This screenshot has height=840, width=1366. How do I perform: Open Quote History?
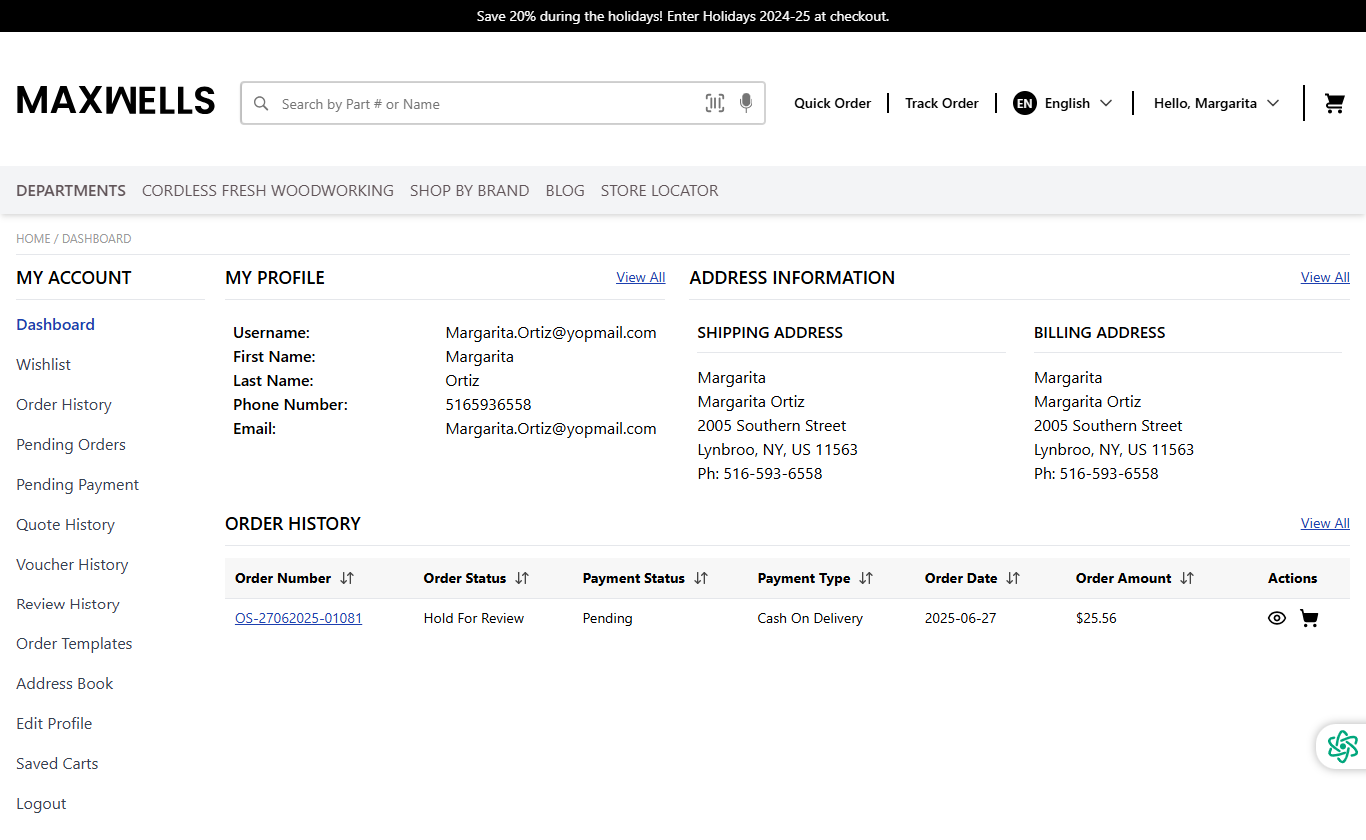pos(65,524)
